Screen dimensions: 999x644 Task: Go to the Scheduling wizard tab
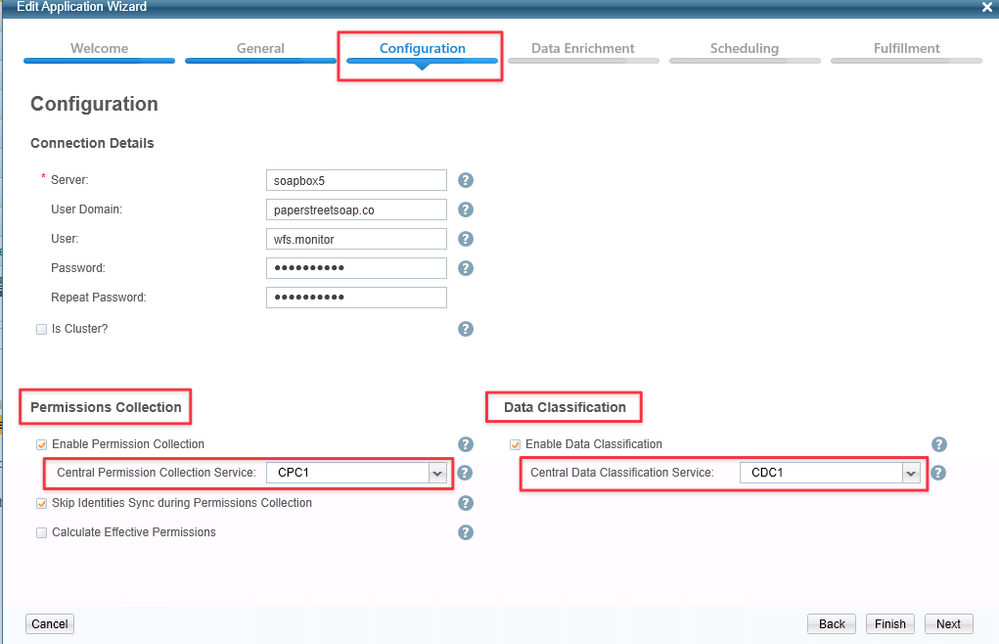744,49
